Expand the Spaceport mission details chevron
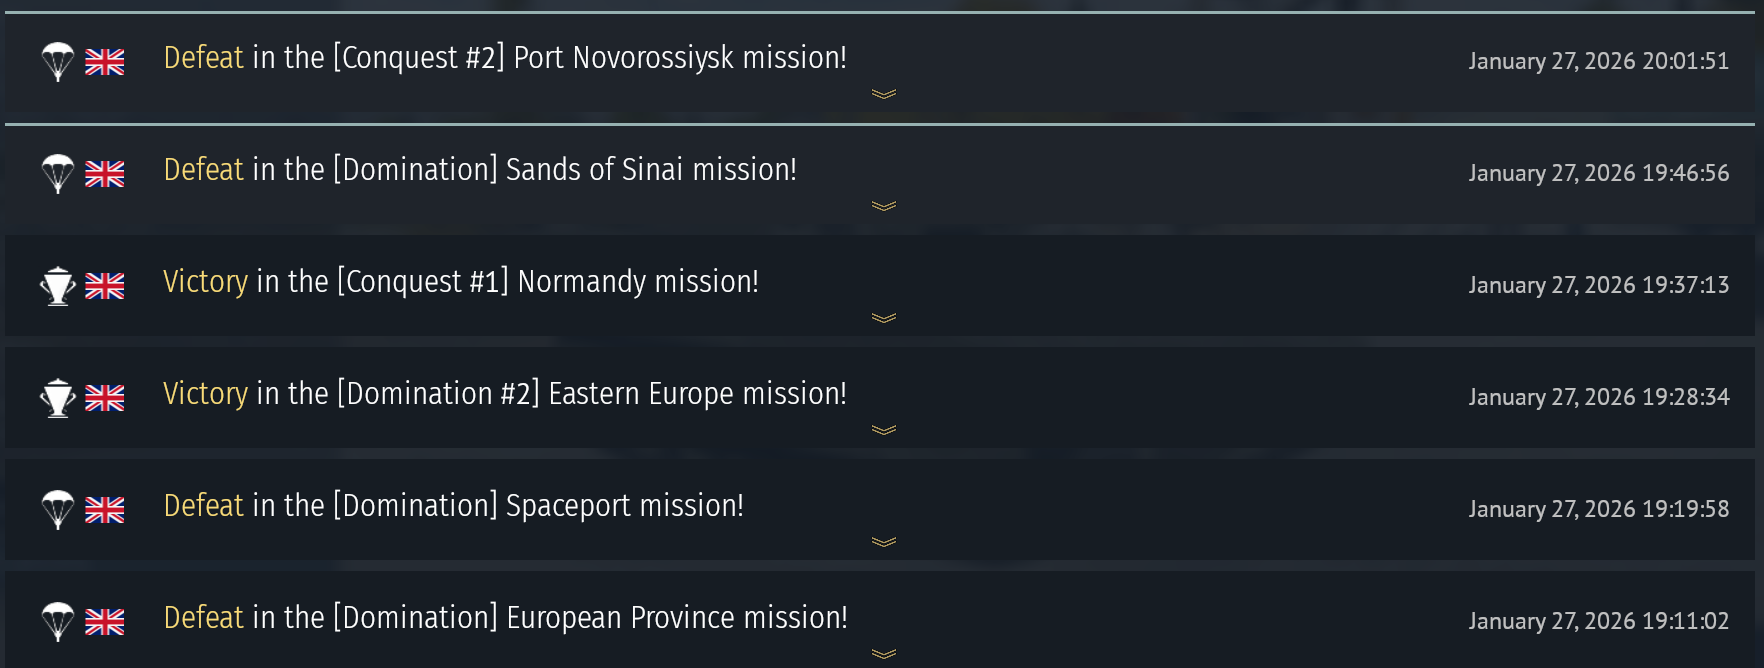 point(884,542)
